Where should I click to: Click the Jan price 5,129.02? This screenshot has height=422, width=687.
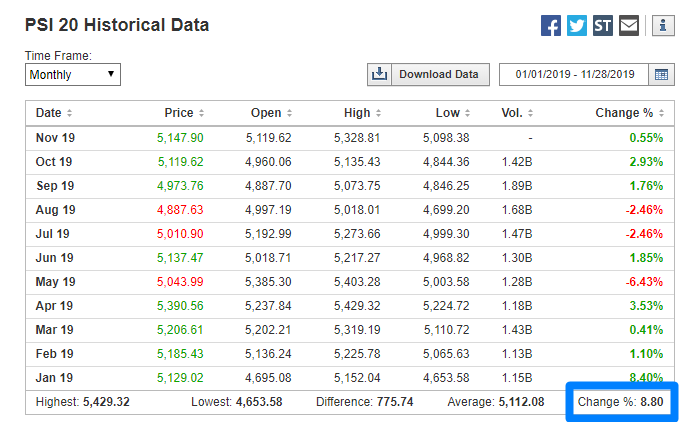180,378
